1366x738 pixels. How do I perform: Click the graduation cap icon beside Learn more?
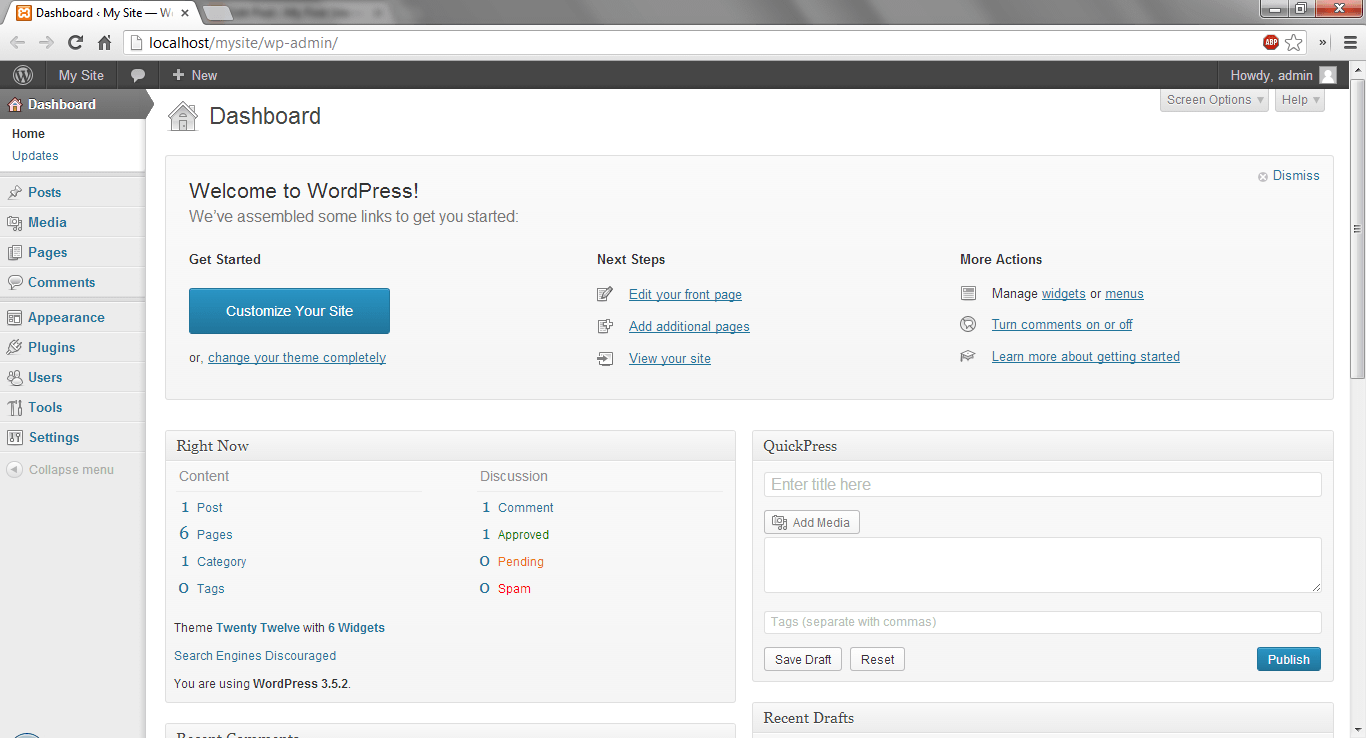click(x=968, y=356)
